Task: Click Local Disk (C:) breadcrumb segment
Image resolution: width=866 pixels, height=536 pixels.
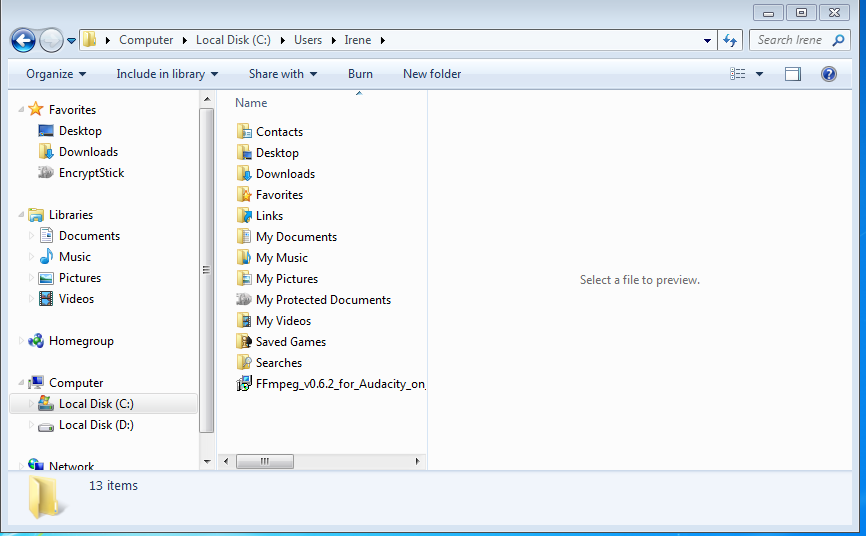Action: pyautogui.click(x=233, y=40)
